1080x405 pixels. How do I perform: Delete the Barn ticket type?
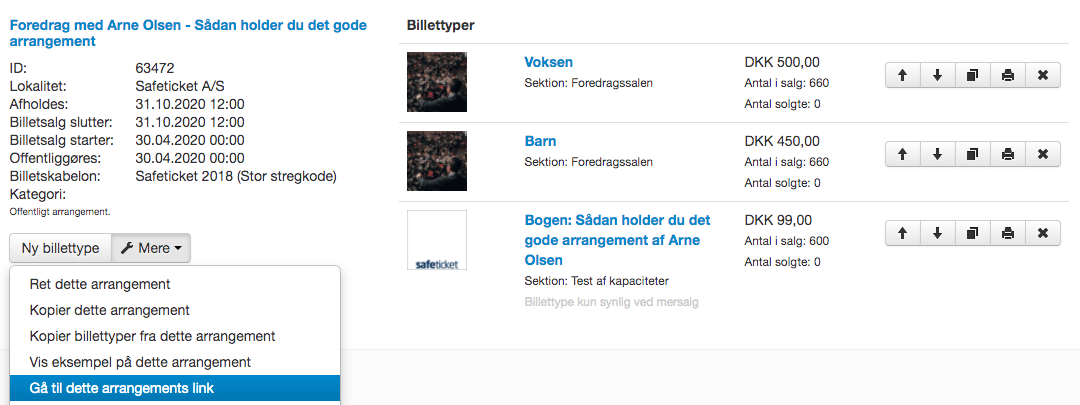tap(1043, 155)
